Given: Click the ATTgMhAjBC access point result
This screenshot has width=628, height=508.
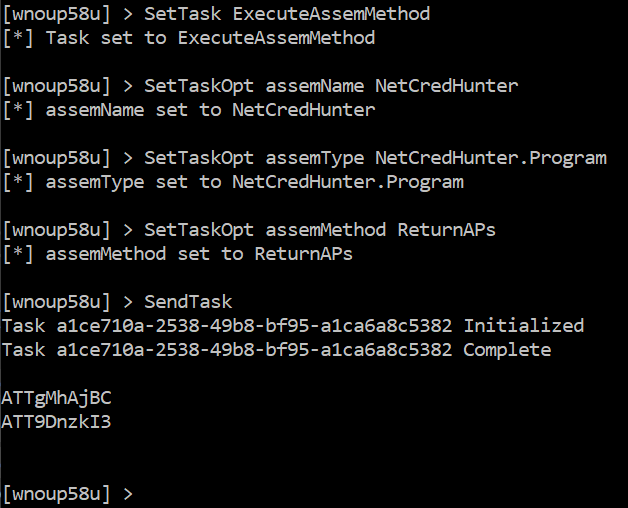Looking at the screenshot, I should [x=56, y=398].
